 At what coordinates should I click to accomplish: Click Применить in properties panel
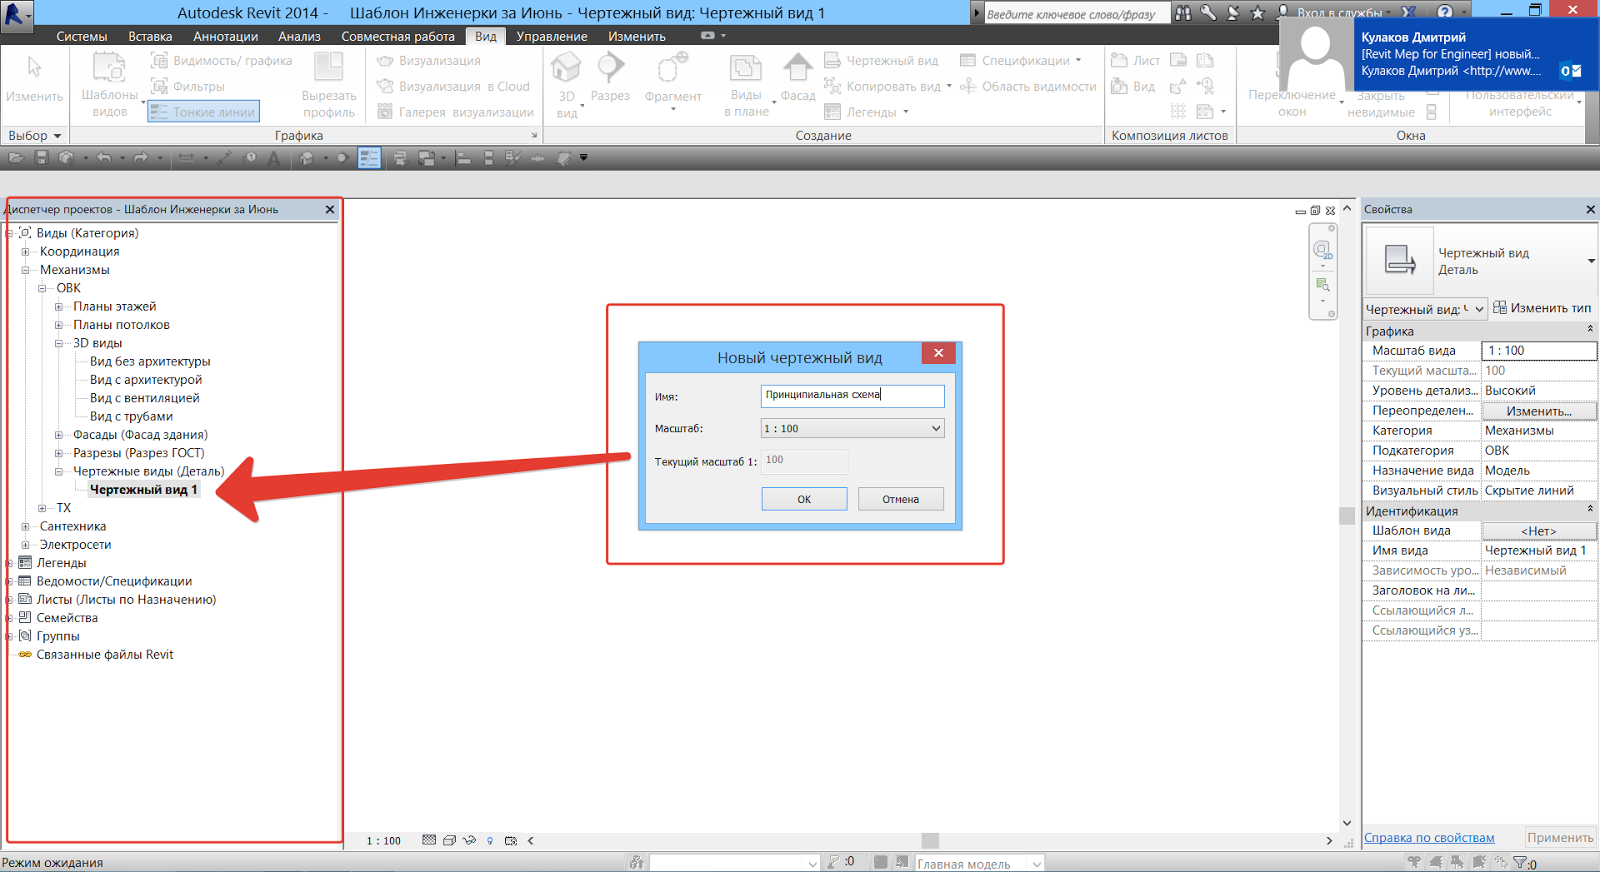click(1560, 838)
